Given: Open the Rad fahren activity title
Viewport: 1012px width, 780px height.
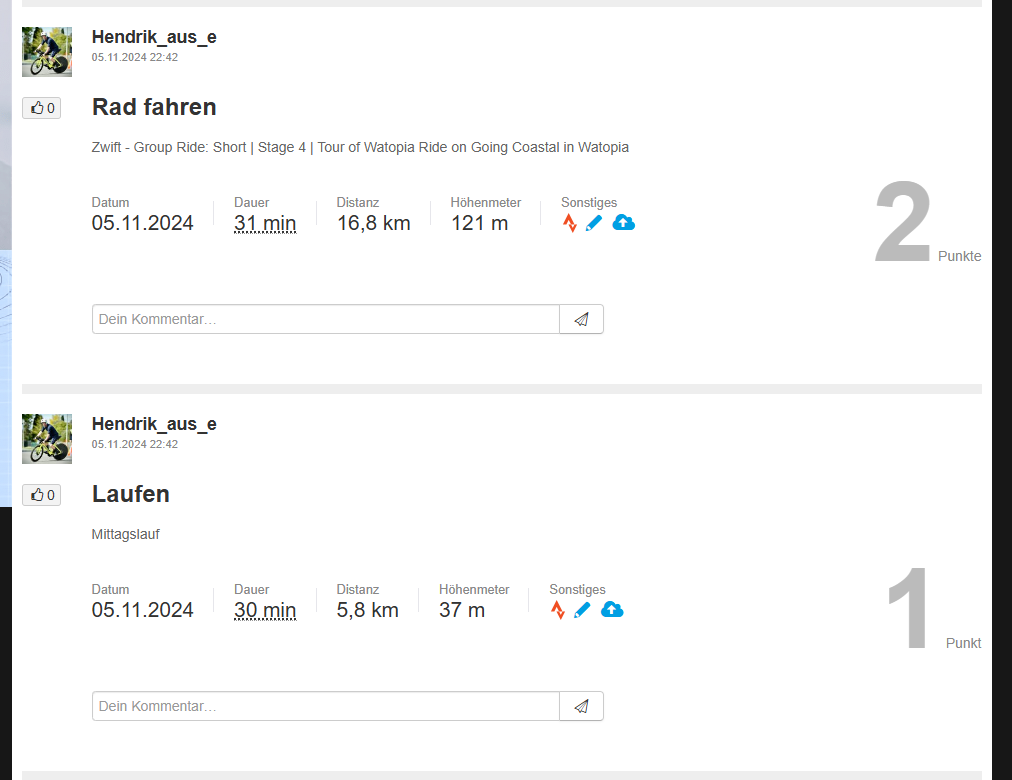Looking at the screenshot, I should (x=154, y=107).
